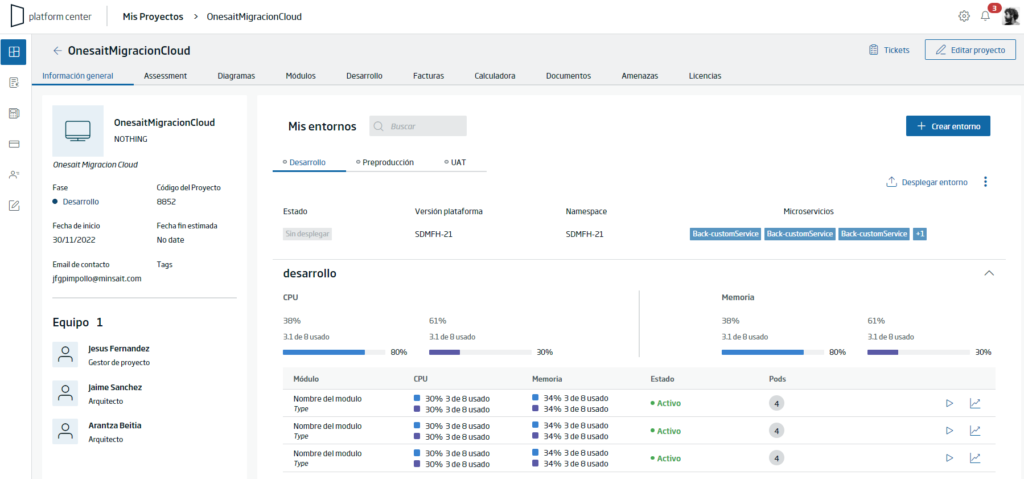Click the back arrow beside OnesaitMigracionCloud
Screen dimensions: 1024x479
[x=57, y=50]
